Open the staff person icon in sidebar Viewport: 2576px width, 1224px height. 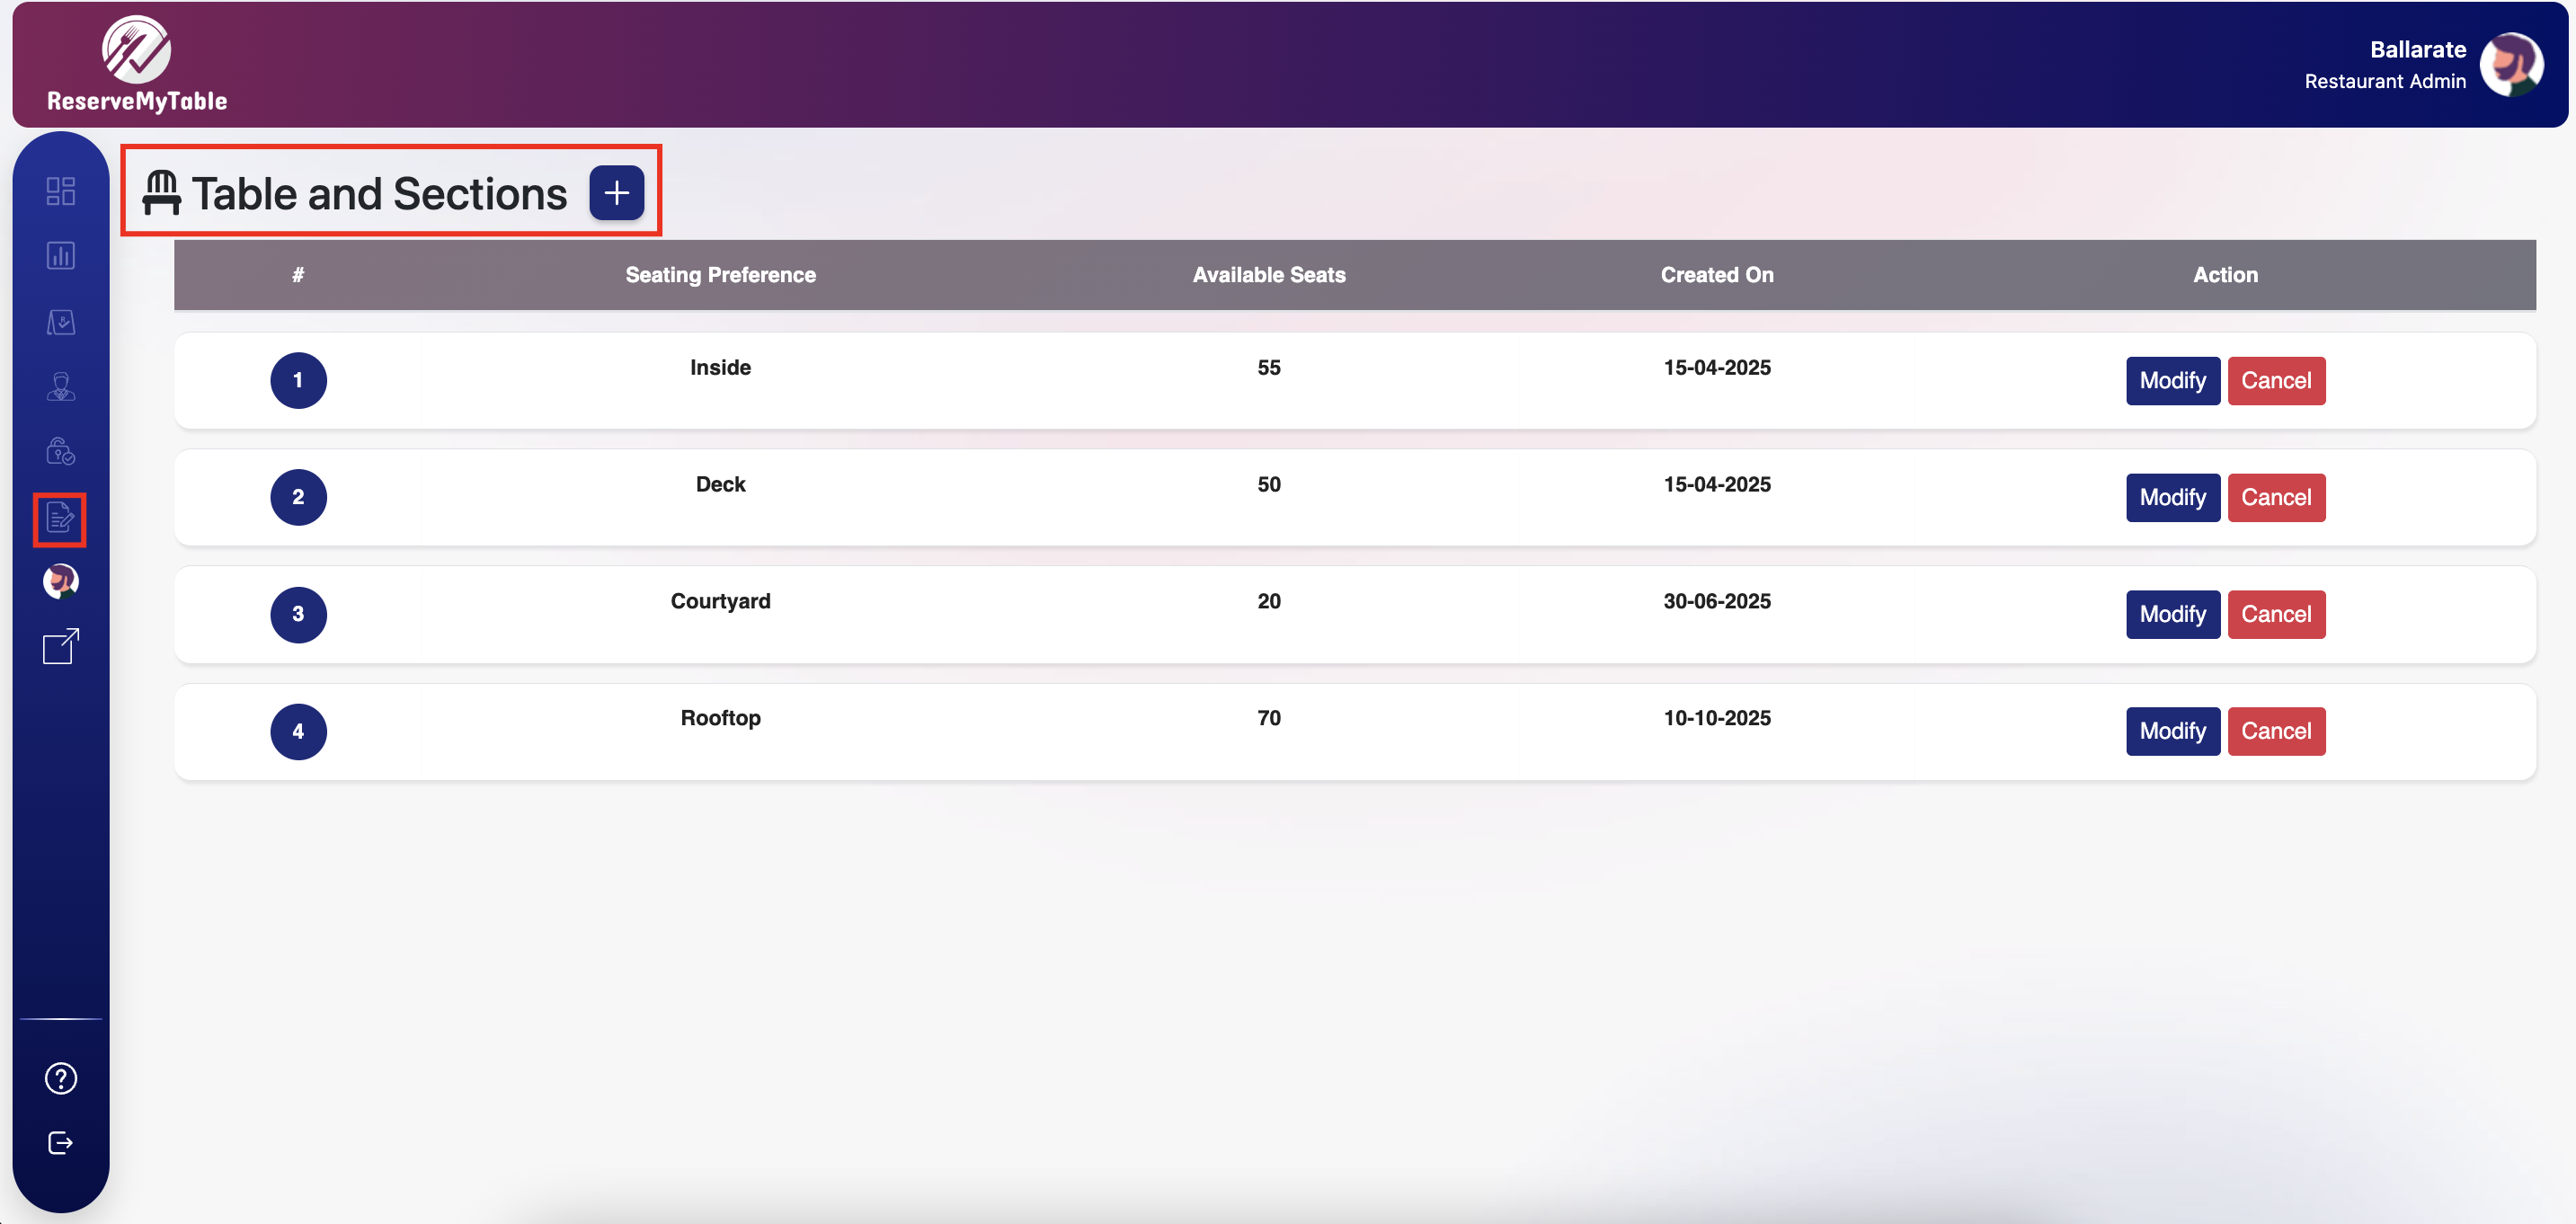coord(60,387)
